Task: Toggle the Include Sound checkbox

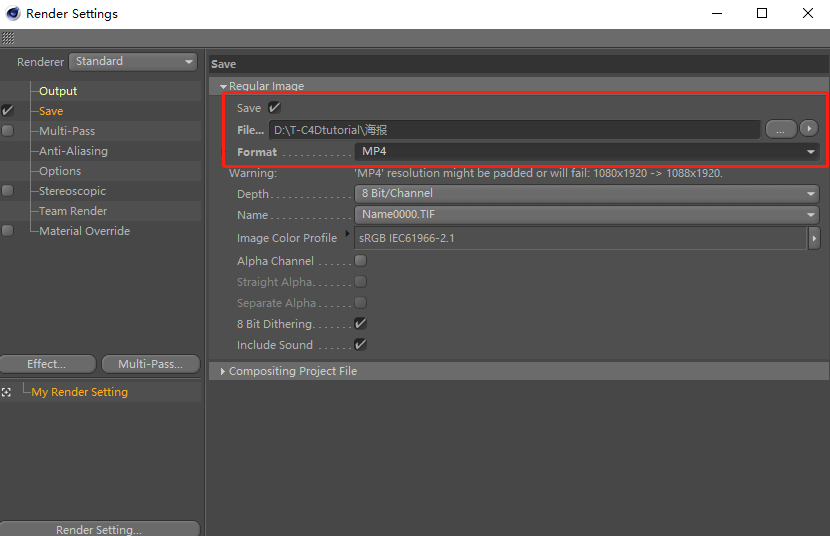Action: (360, 345)
